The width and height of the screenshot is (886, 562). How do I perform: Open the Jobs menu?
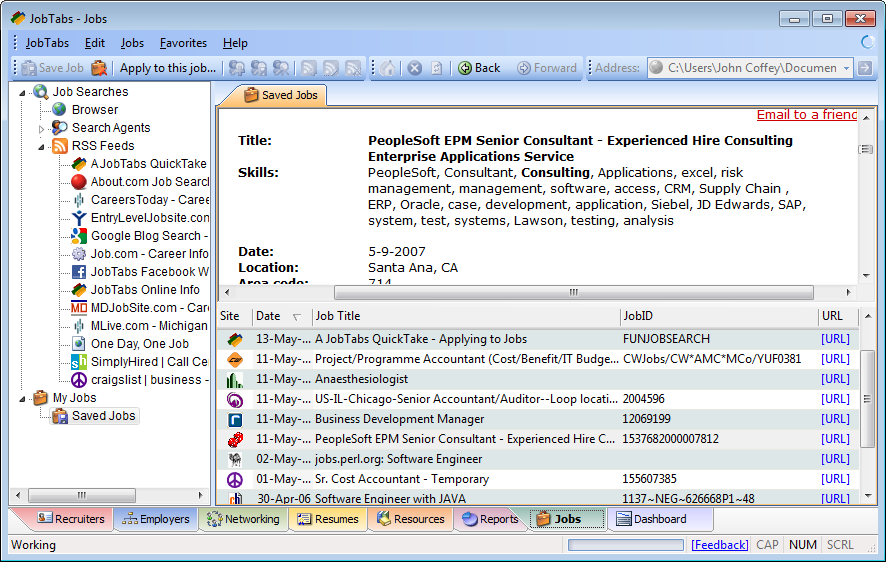tap(132, 43)
